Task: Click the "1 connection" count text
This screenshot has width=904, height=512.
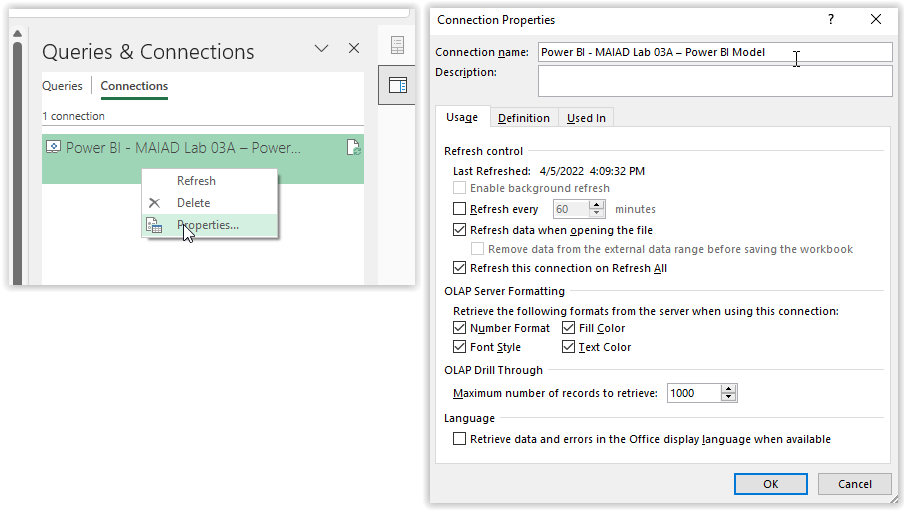Action: pos(73,116)
